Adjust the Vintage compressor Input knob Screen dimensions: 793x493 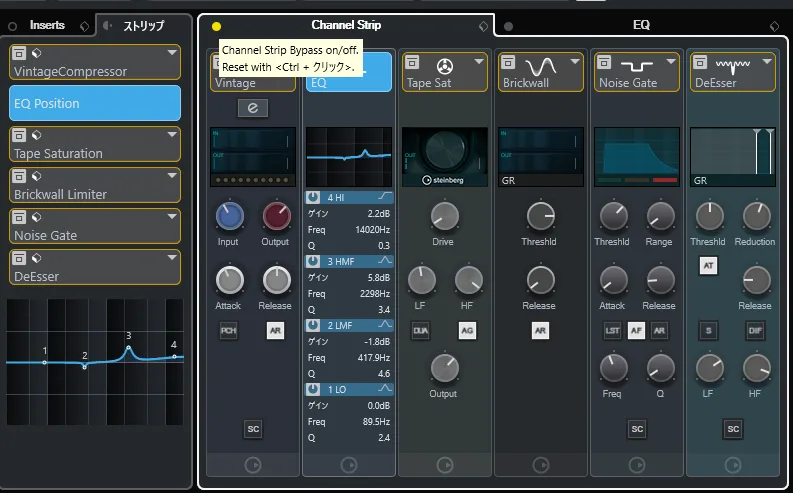[x=230, y=216]
